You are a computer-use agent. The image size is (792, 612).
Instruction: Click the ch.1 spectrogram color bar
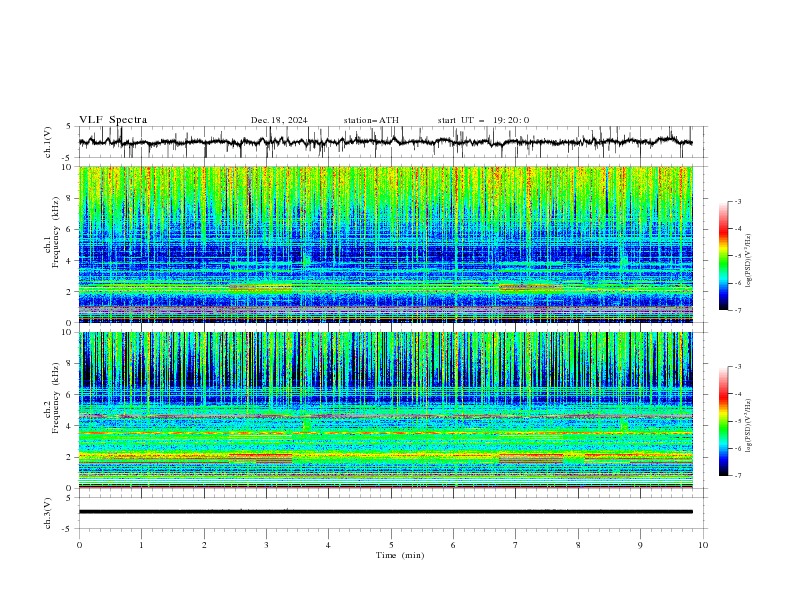pyautogui.click(x=723, y=256)
